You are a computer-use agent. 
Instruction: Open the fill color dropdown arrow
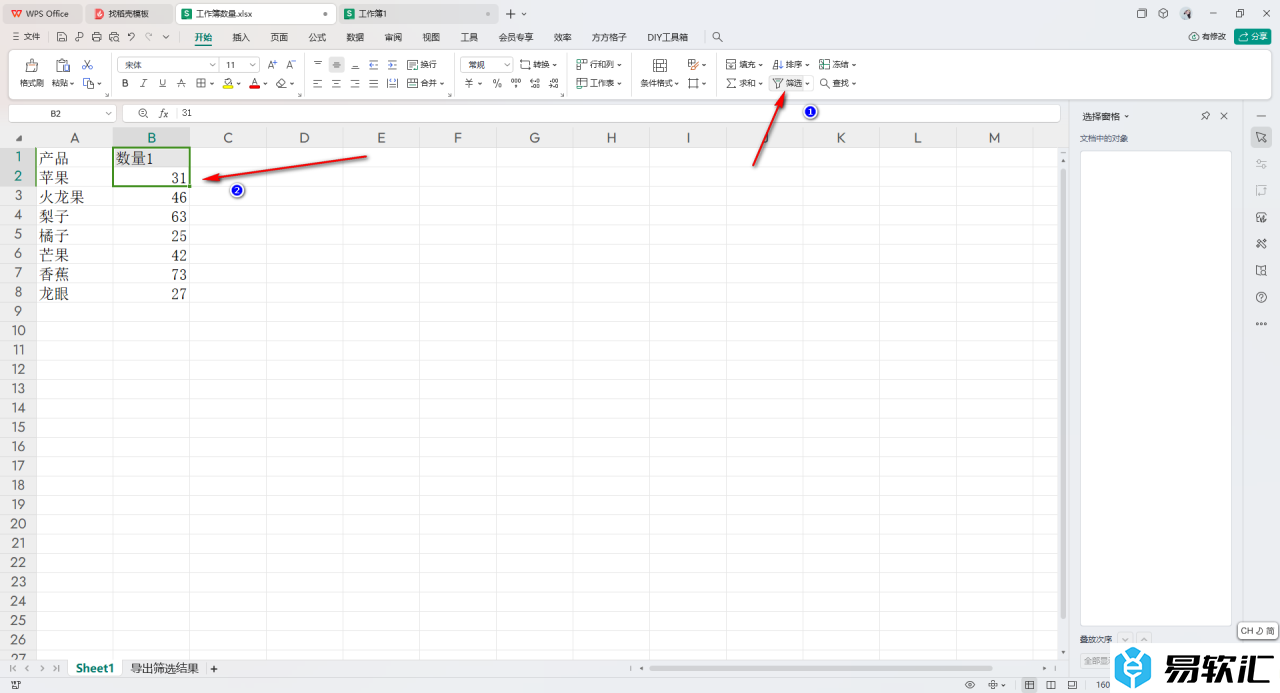[239, 84]
